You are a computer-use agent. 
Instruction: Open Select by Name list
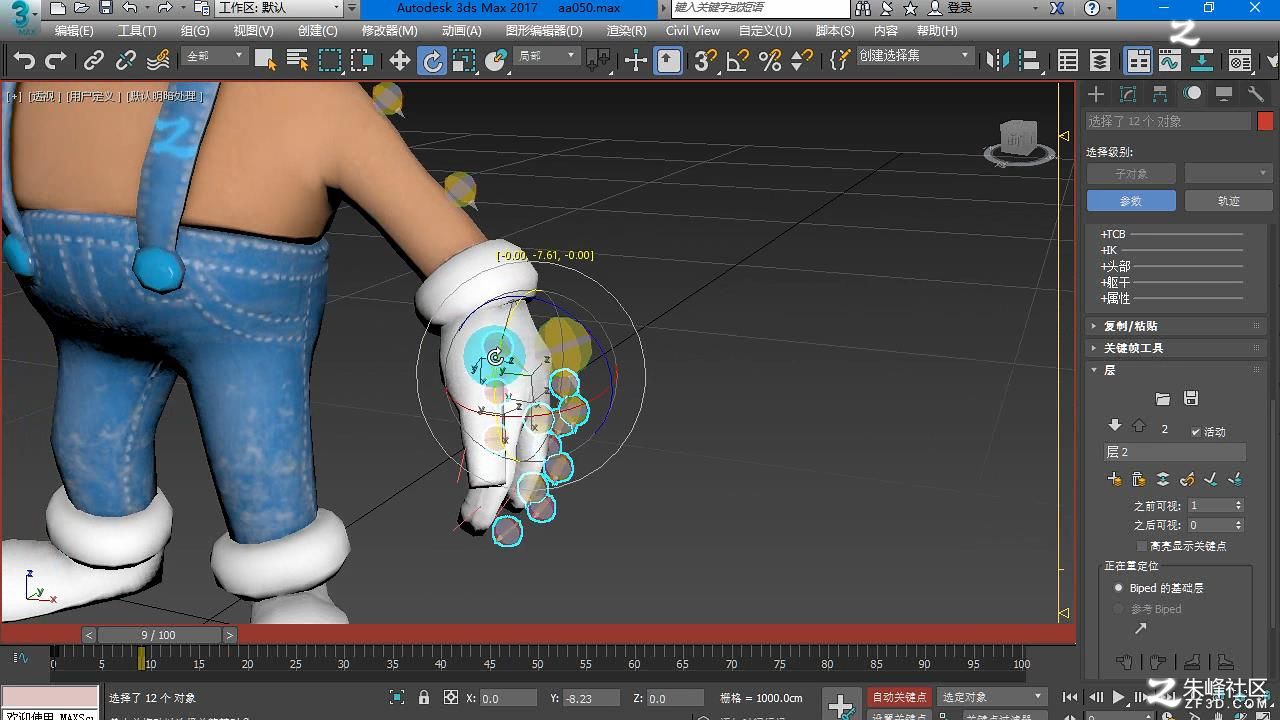click(x=297, y=61)
